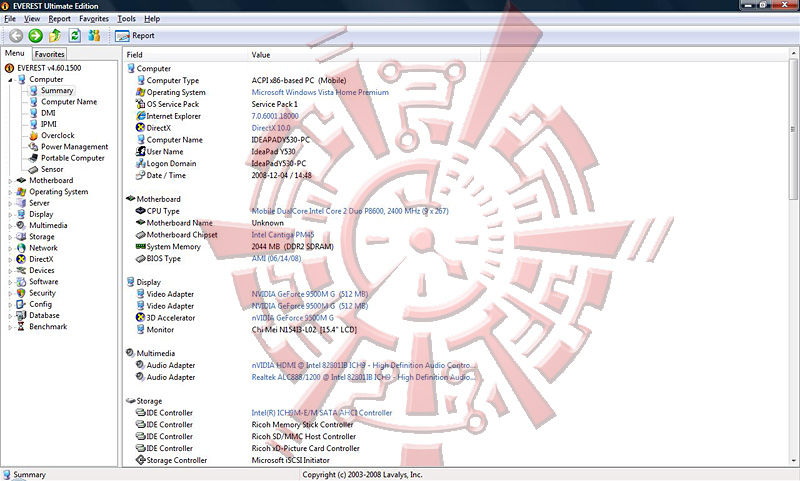Go up one level with the Up icon
This screenshot has width=800, height=481.
pos(55,35)
